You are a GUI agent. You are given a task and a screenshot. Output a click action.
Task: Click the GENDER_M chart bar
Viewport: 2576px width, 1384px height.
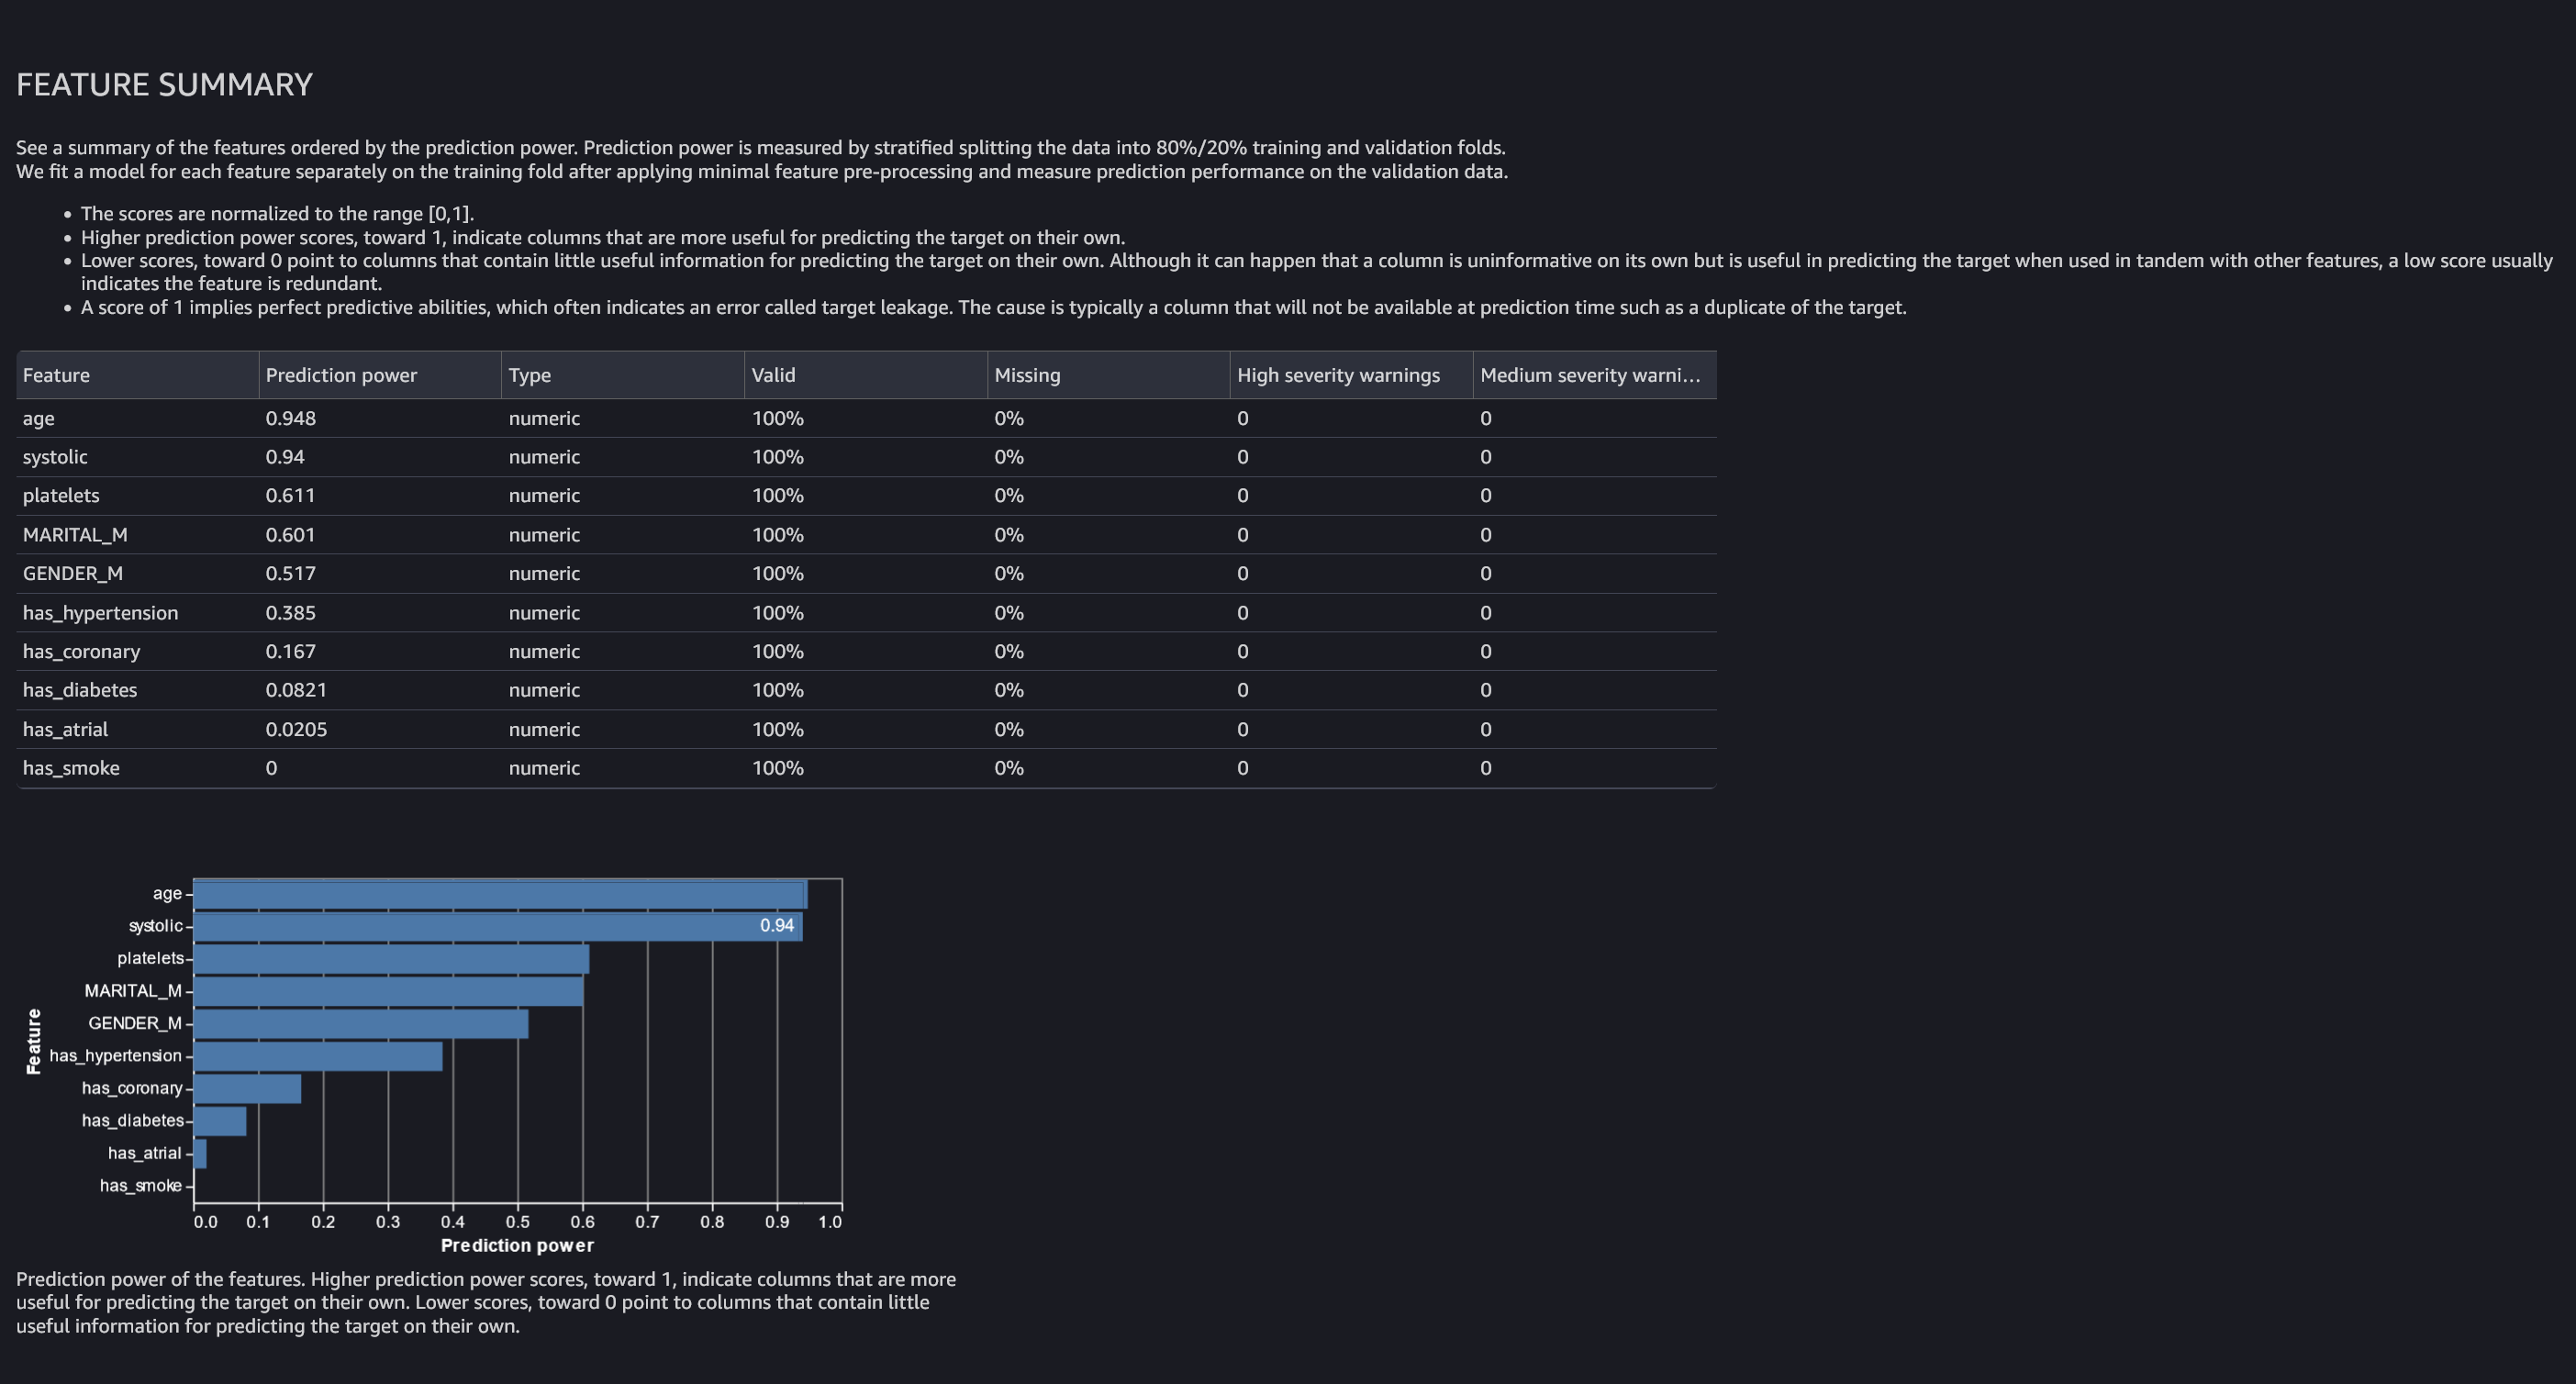coord(360,1024)
